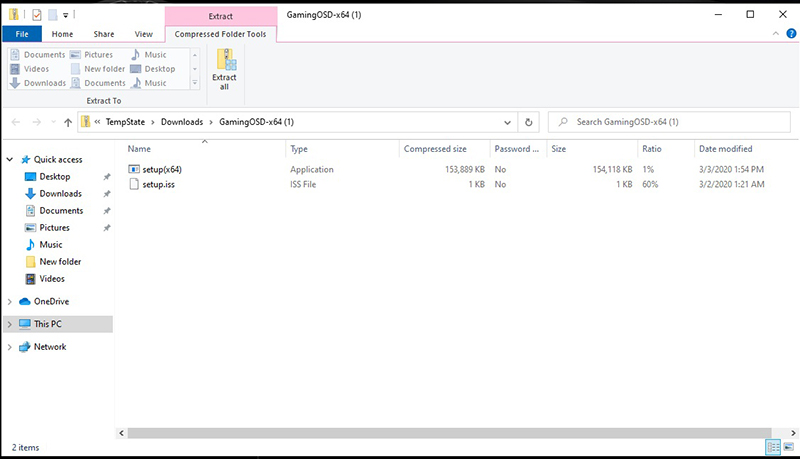The image size is (800, 459).
Task: Open the address bar history dropdown
Action: coord(507,122)
